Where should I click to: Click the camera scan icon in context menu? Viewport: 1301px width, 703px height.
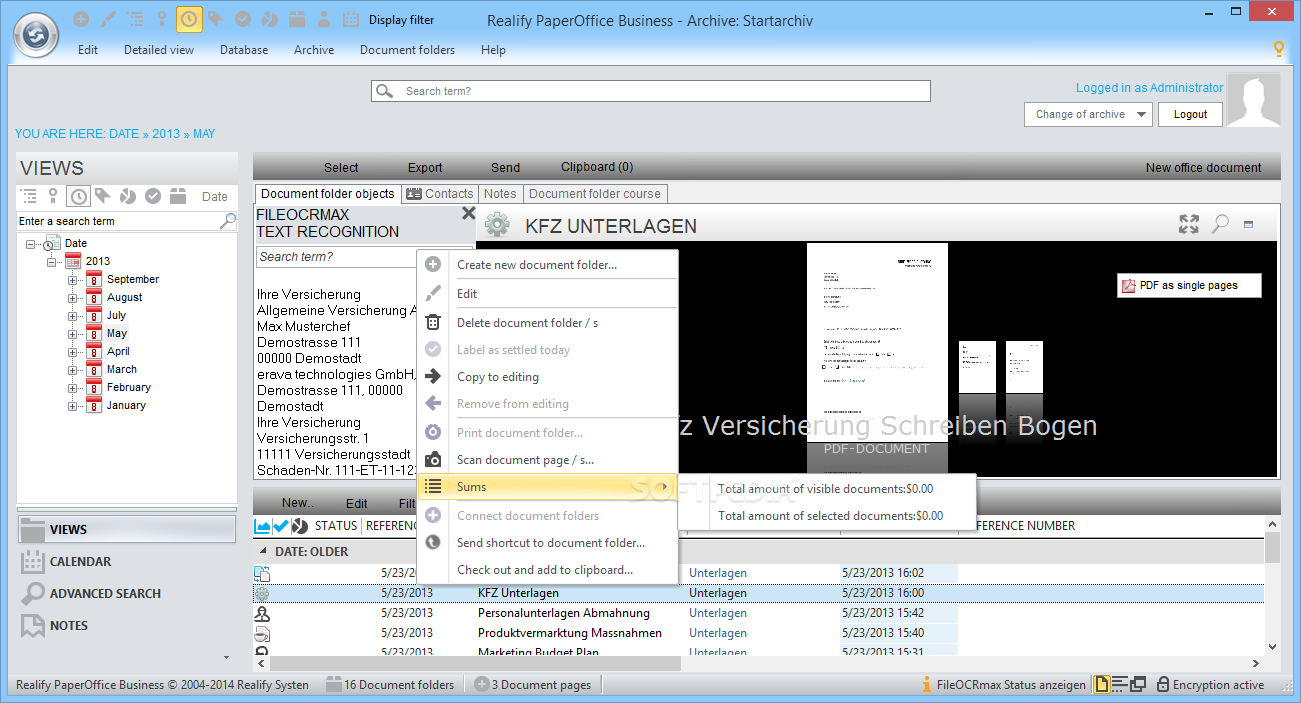pos(433,460)
